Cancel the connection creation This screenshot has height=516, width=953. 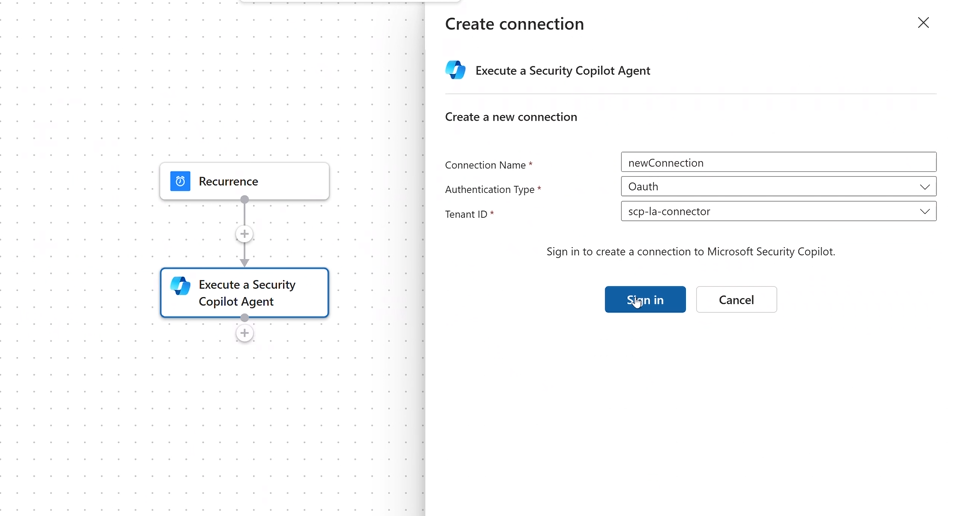[736, 300]
